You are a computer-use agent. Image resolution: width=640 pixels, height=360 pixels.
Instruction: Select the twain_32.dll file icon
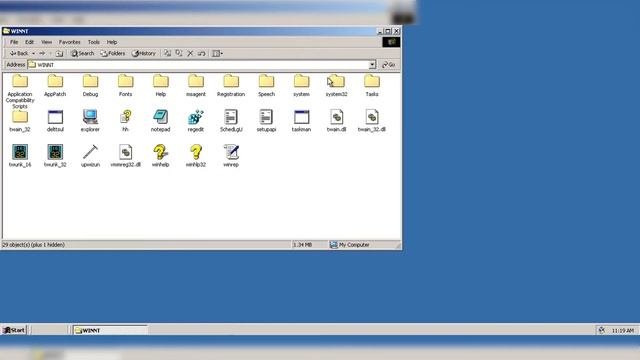372,117
